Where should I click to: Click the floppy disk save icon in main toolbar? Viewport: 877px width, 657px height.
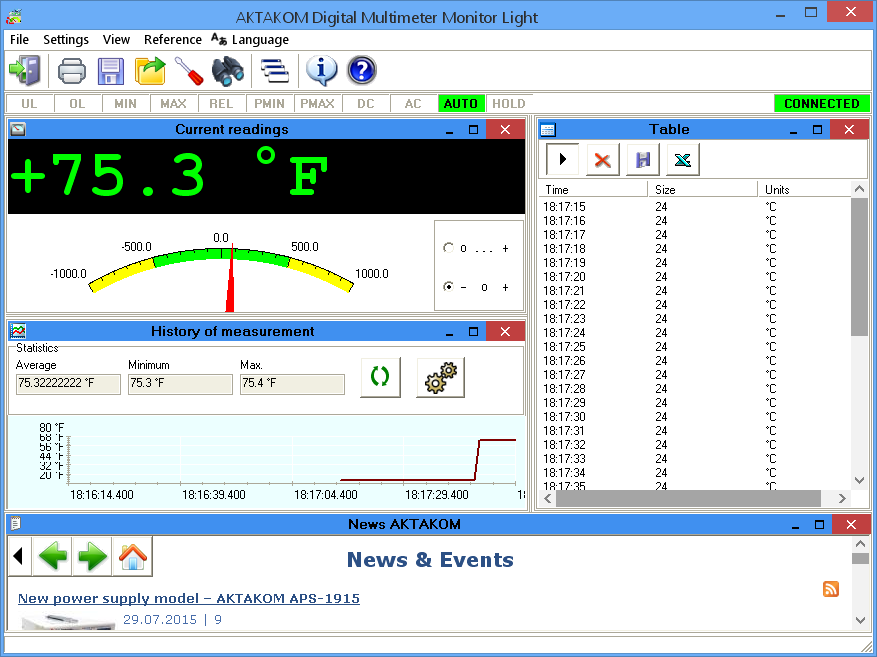[111, 70]
